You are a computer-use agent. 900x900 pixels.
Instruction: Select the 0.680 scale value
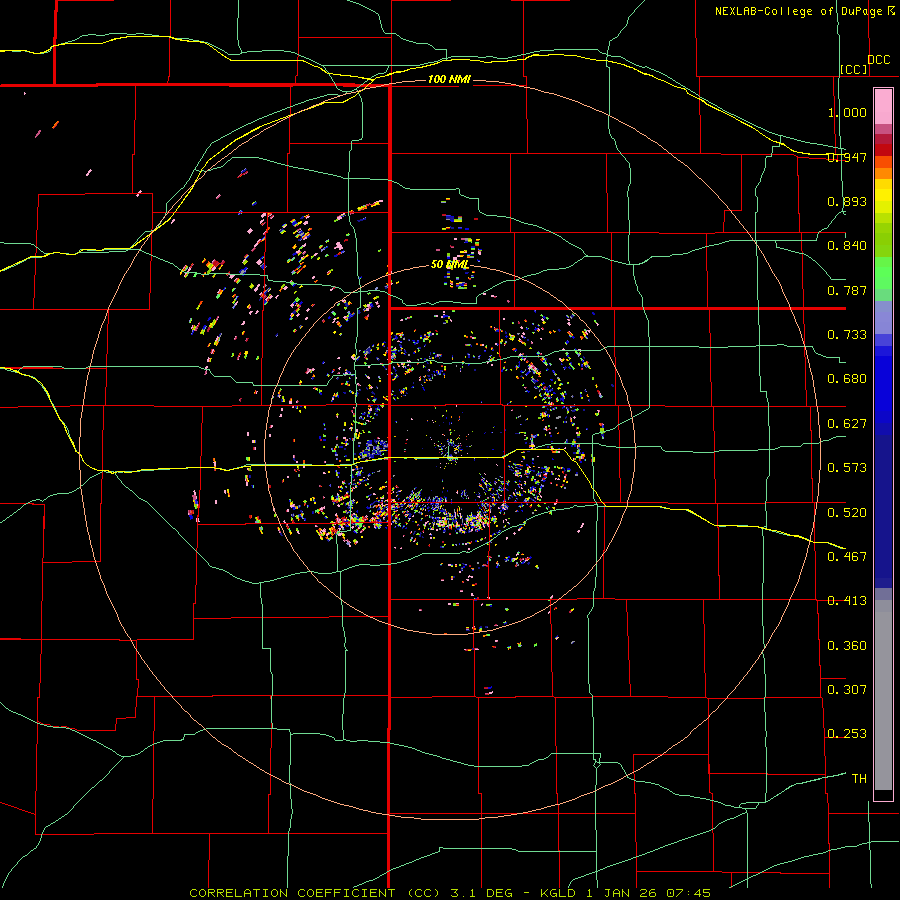pyautogui.click(x=847, y=379)
